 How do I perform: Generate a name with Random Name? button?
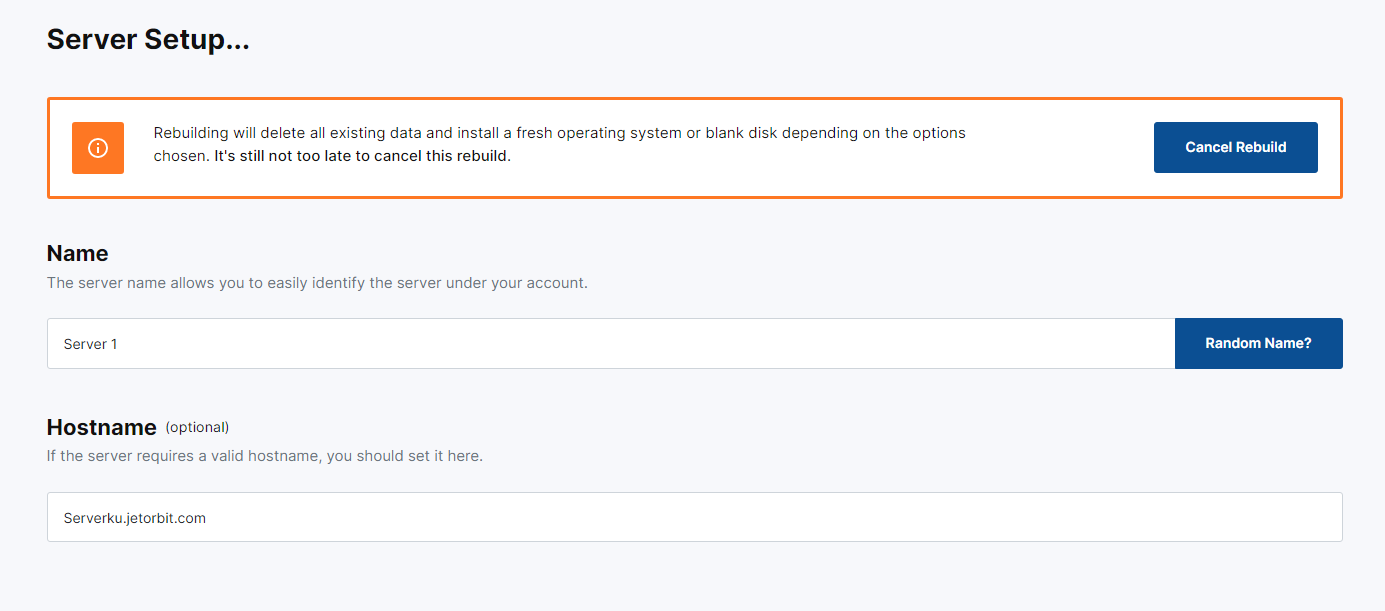[1258, 343]
